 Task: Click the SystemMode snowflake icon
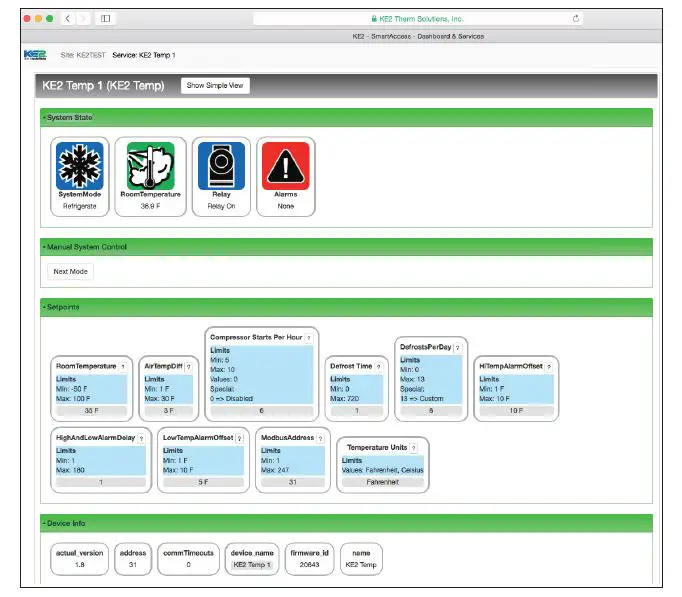80,166
